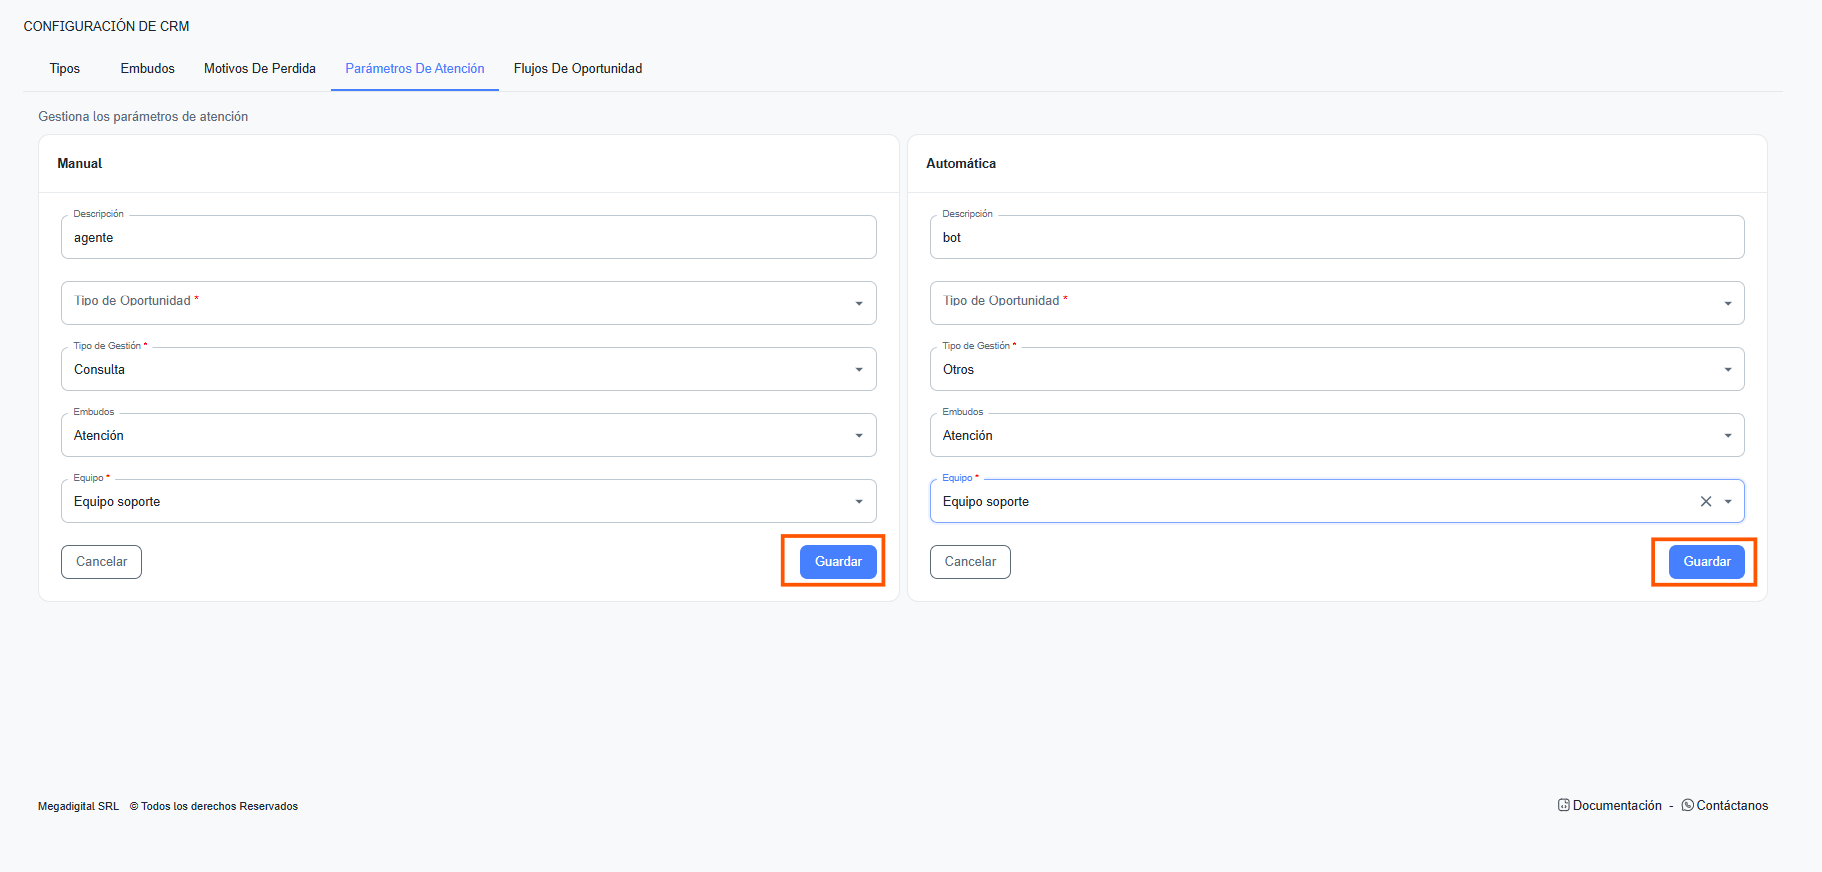
Task: Go to Motivos De Perdida tab
Action: tap(260, 69)
